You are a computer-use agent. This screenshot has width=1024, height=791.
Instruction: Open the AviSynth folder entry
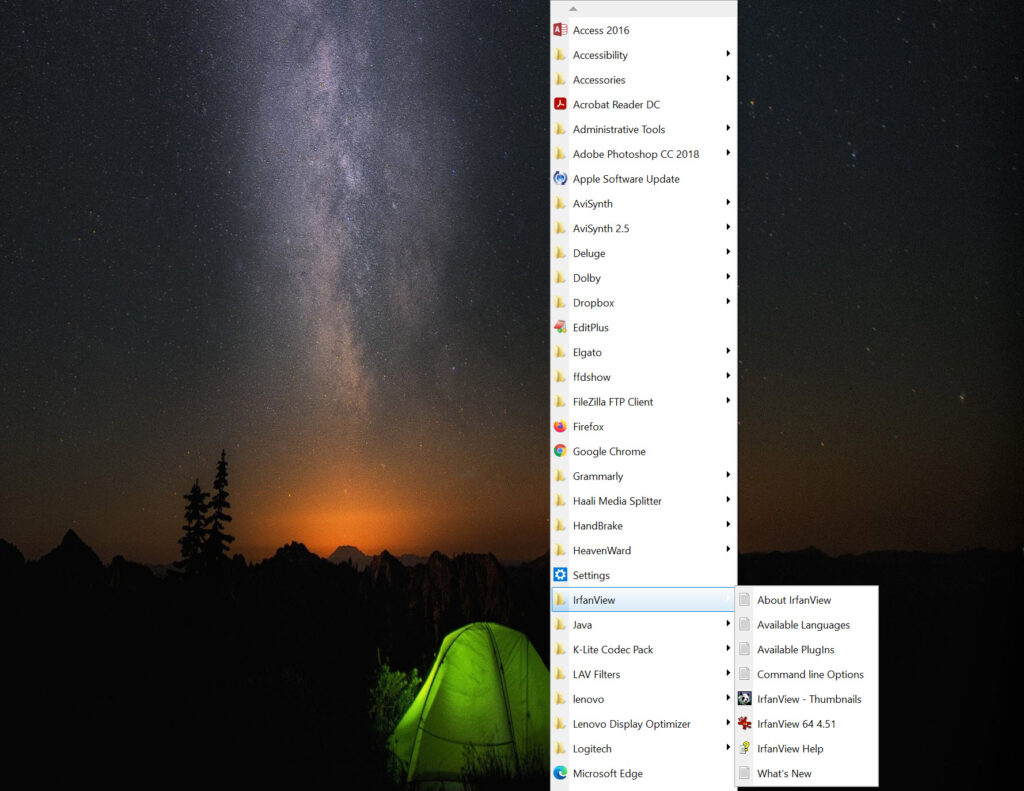tap(643, 204)
